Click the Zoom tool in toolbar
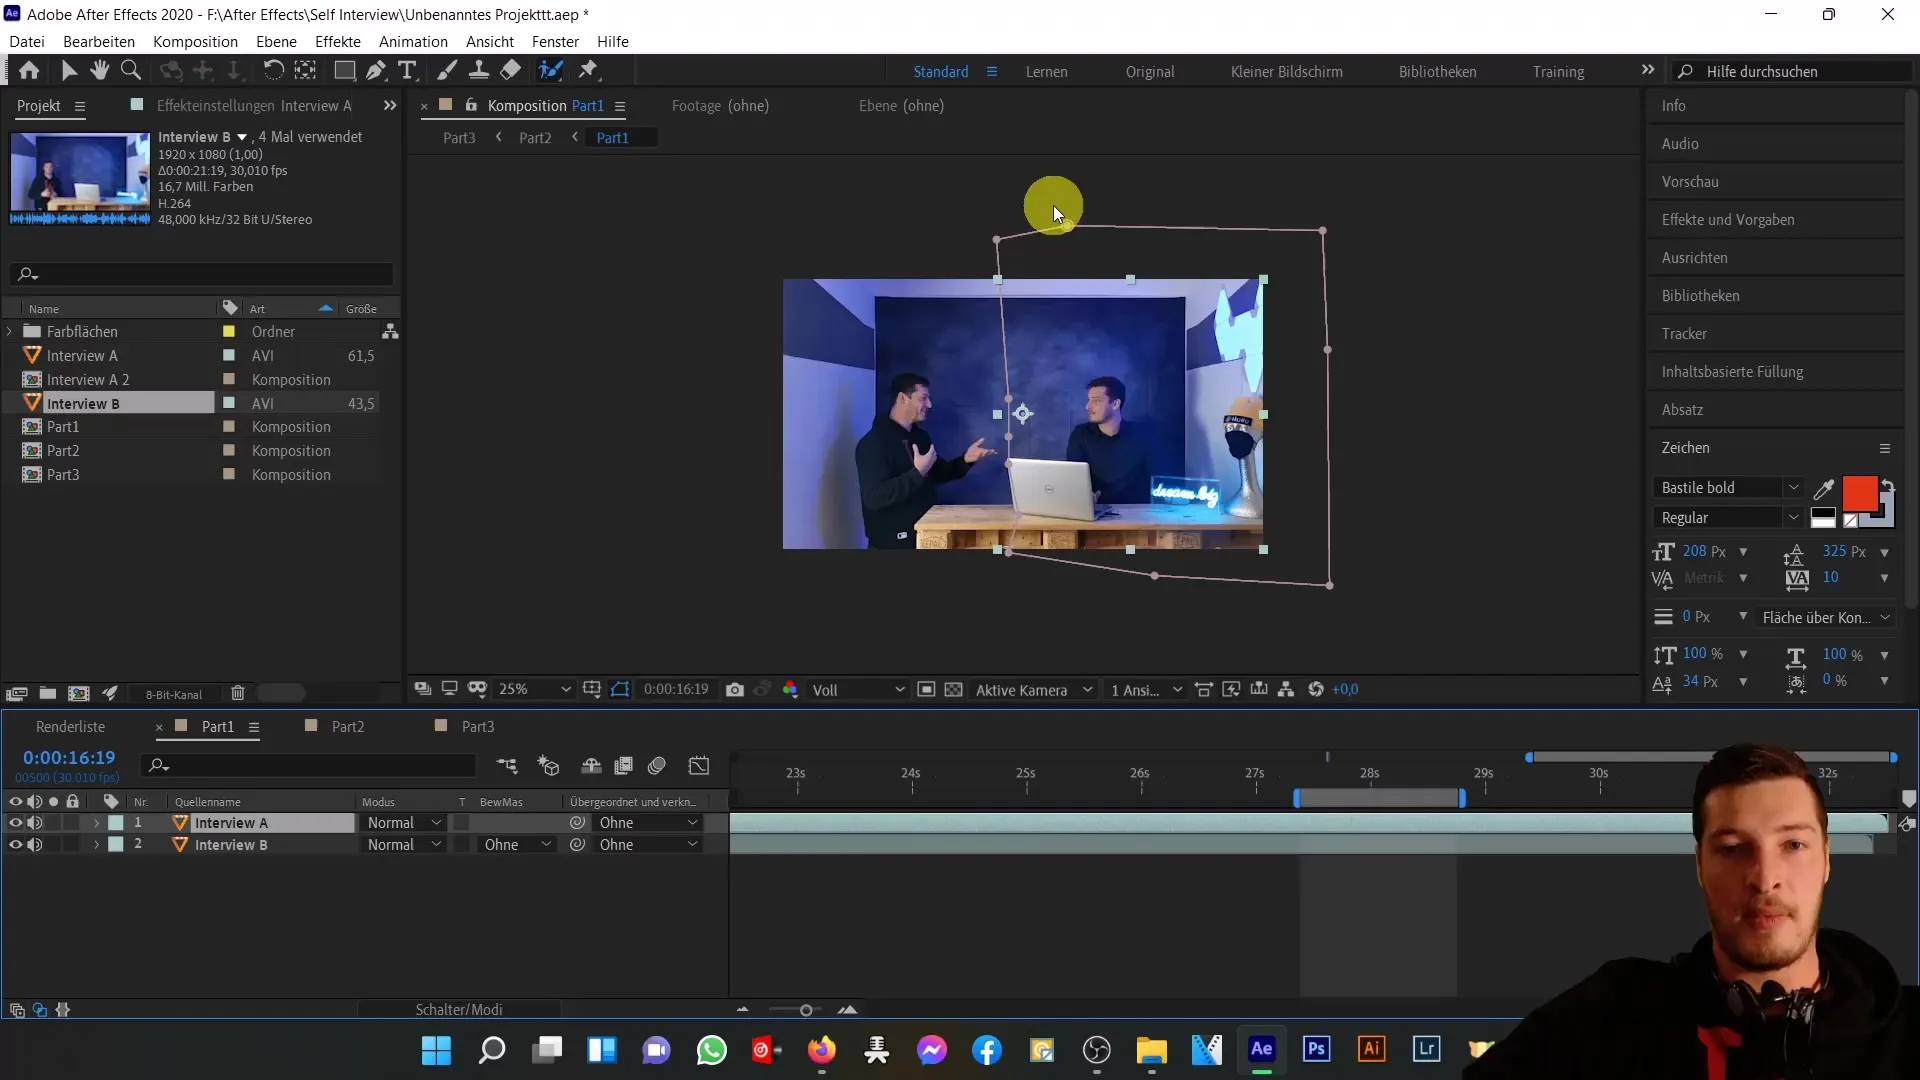Image resolution: width=1920 pixels, height=1080 pixels. (131, 69)
